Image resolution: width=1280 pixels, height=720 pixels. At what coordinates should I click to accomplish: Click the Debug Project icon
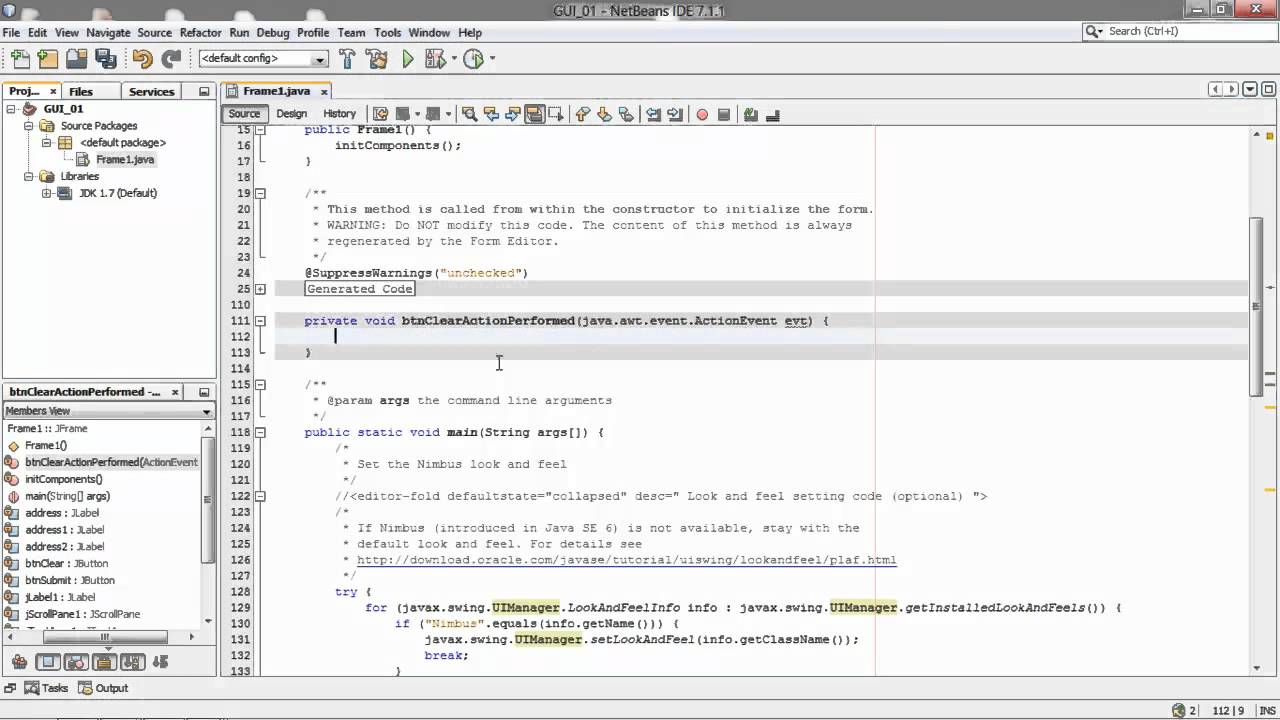click(x=434, y=59)
